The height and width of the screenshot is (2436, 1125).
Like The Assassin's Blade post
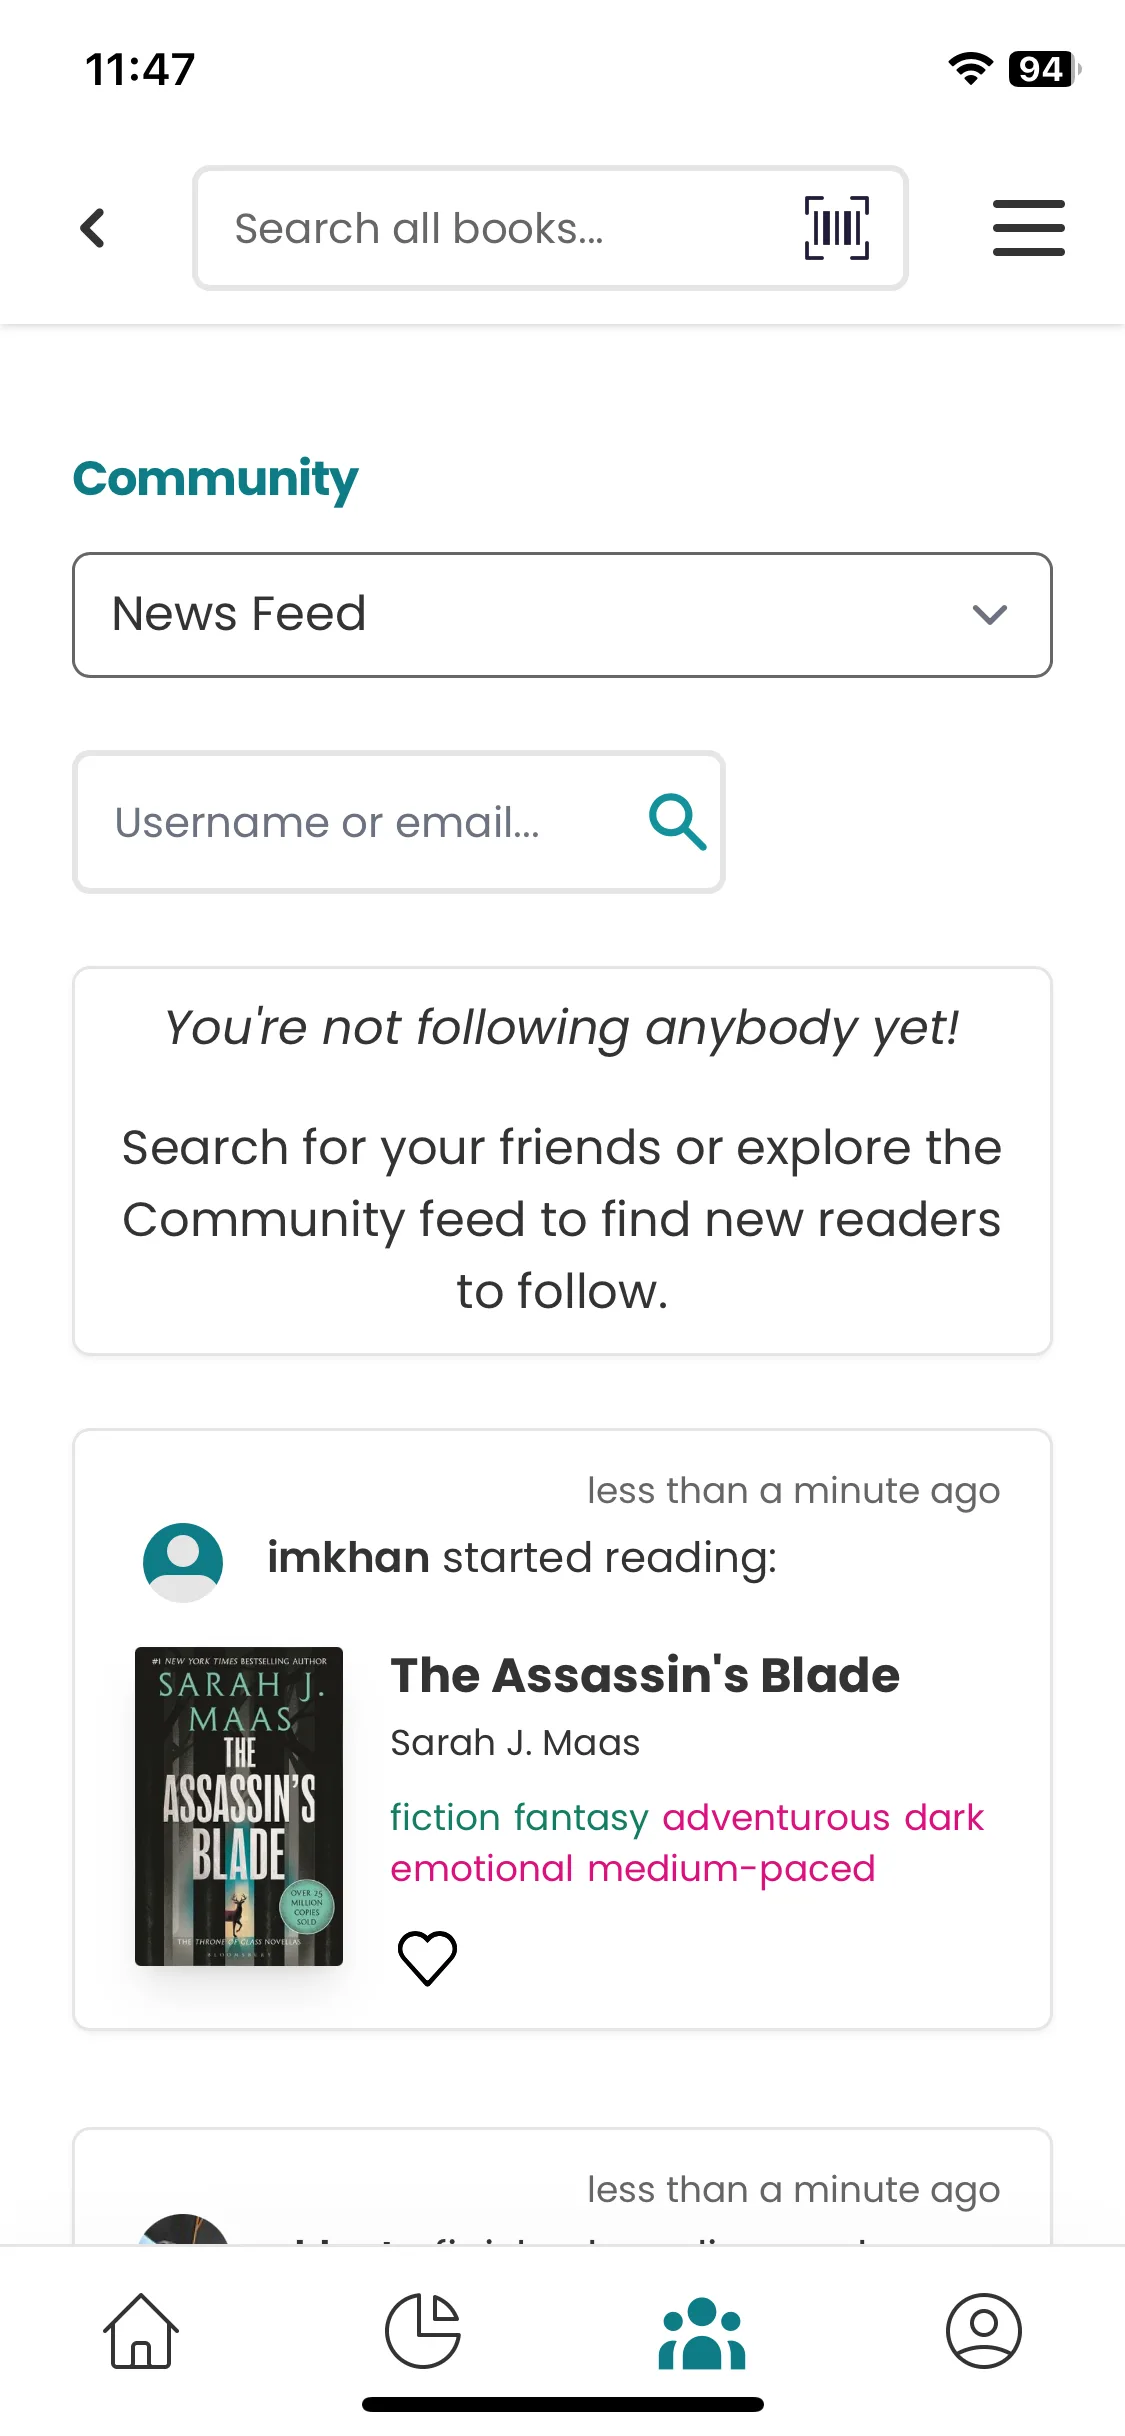[427, 1958]
